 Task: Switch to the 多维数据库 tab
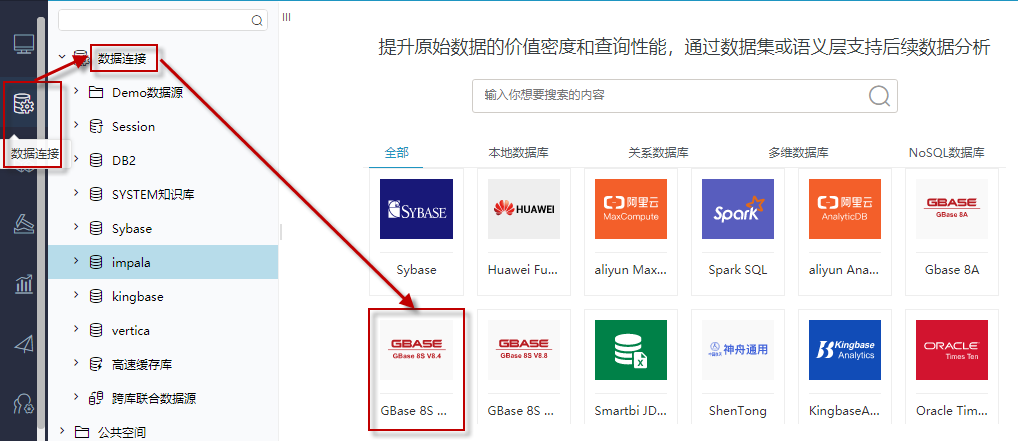[798, 153]
